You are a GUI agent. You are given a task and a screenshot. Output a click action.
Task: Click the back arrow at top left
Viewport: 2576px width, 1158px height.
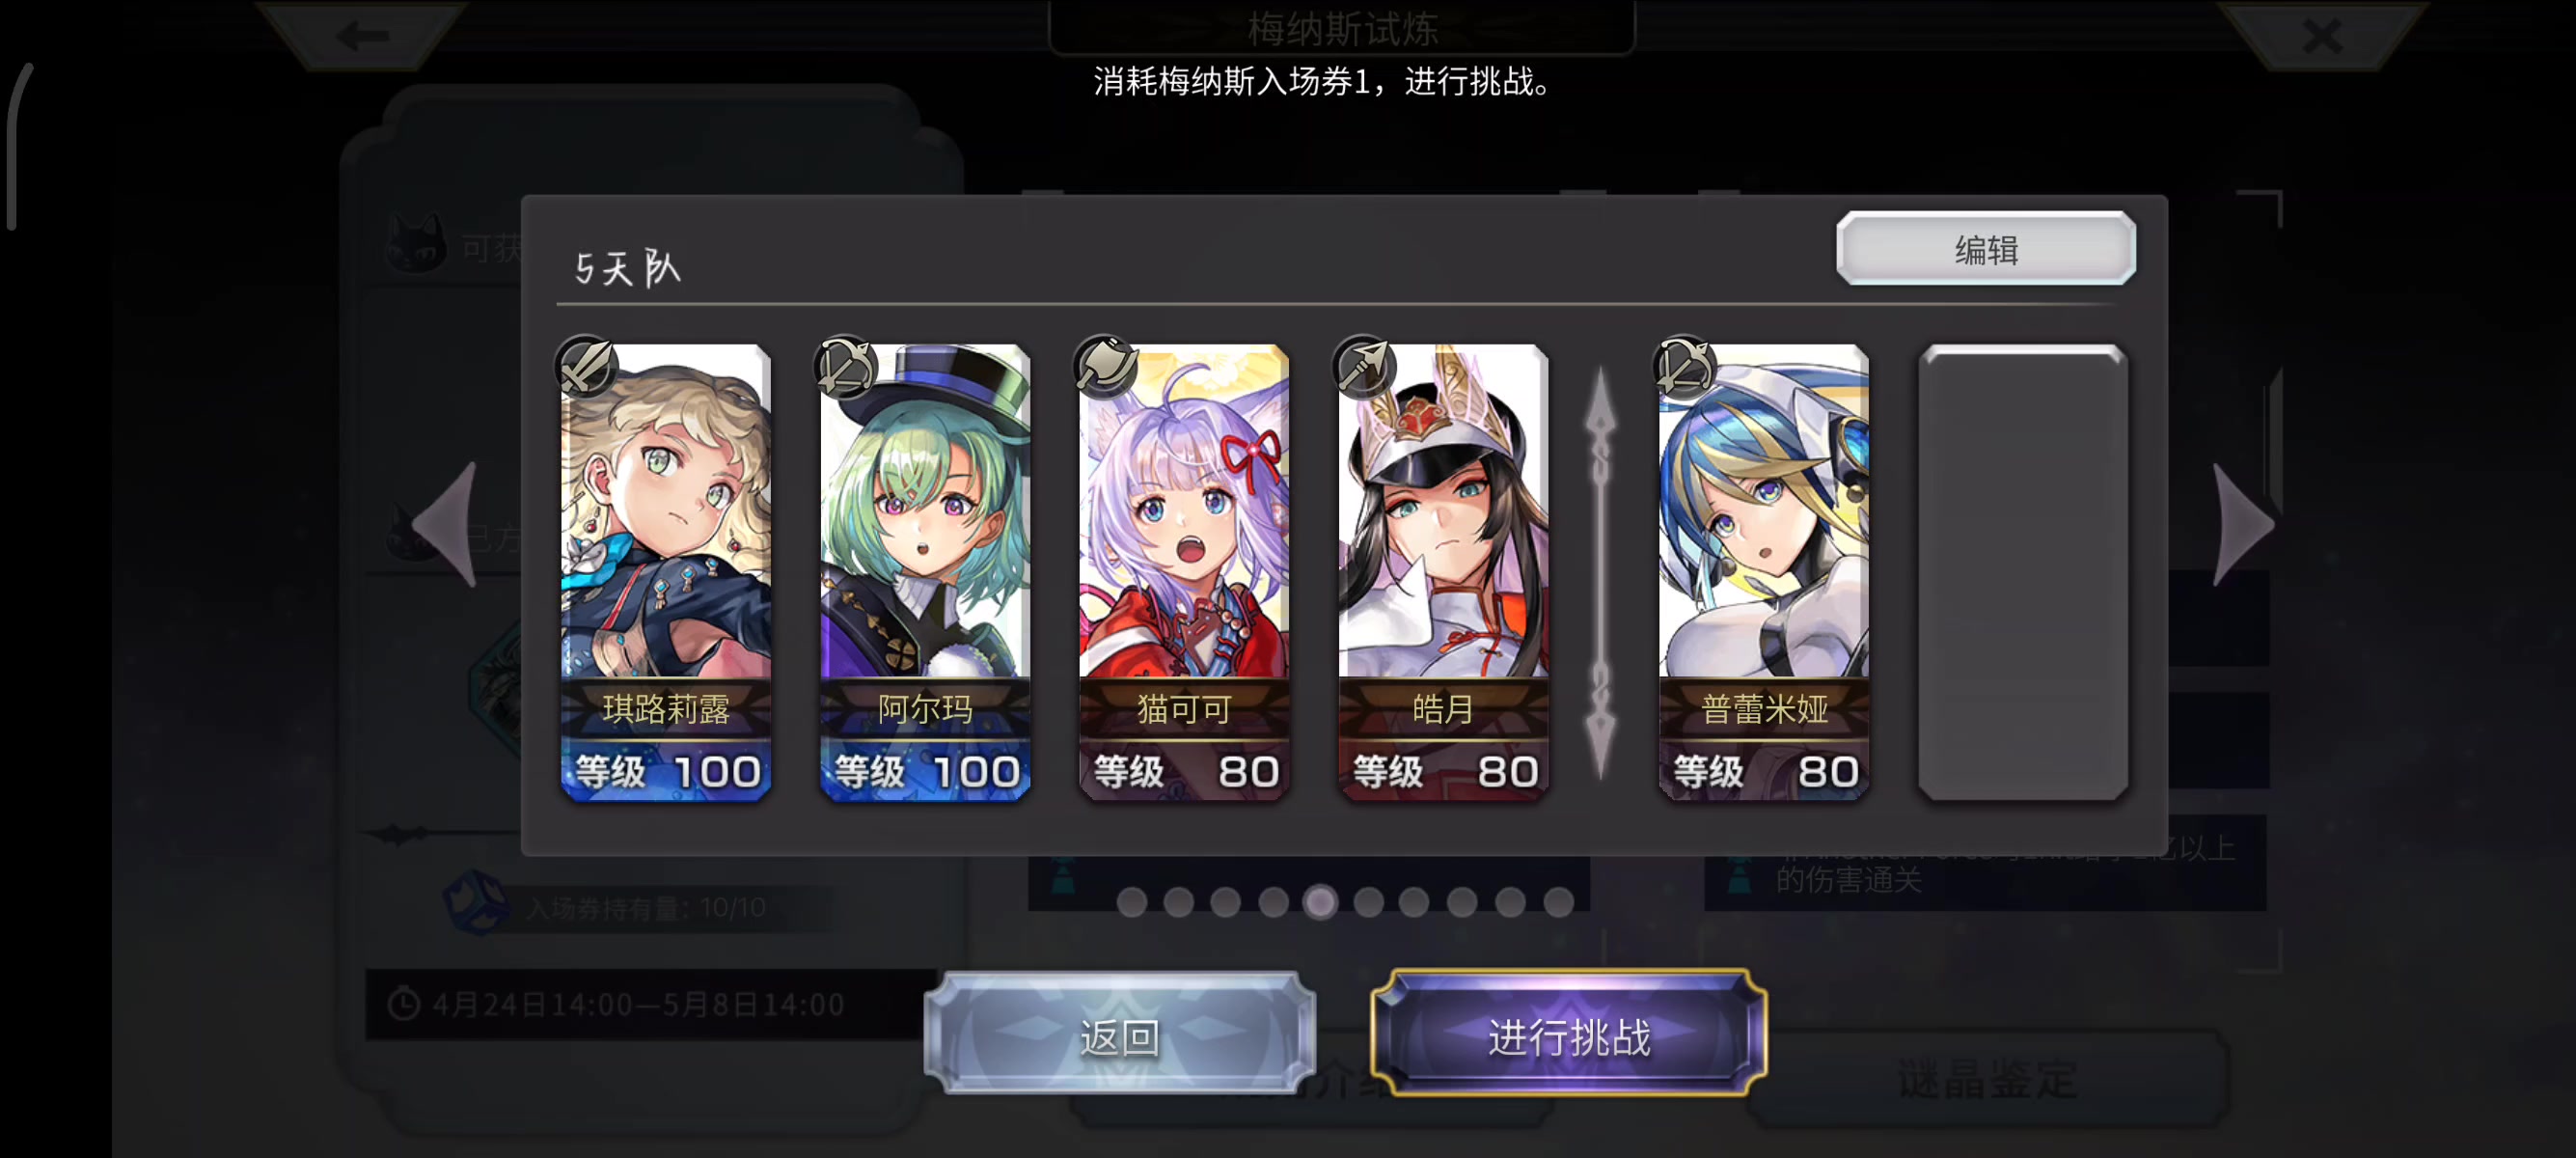[x=362, y=36]
